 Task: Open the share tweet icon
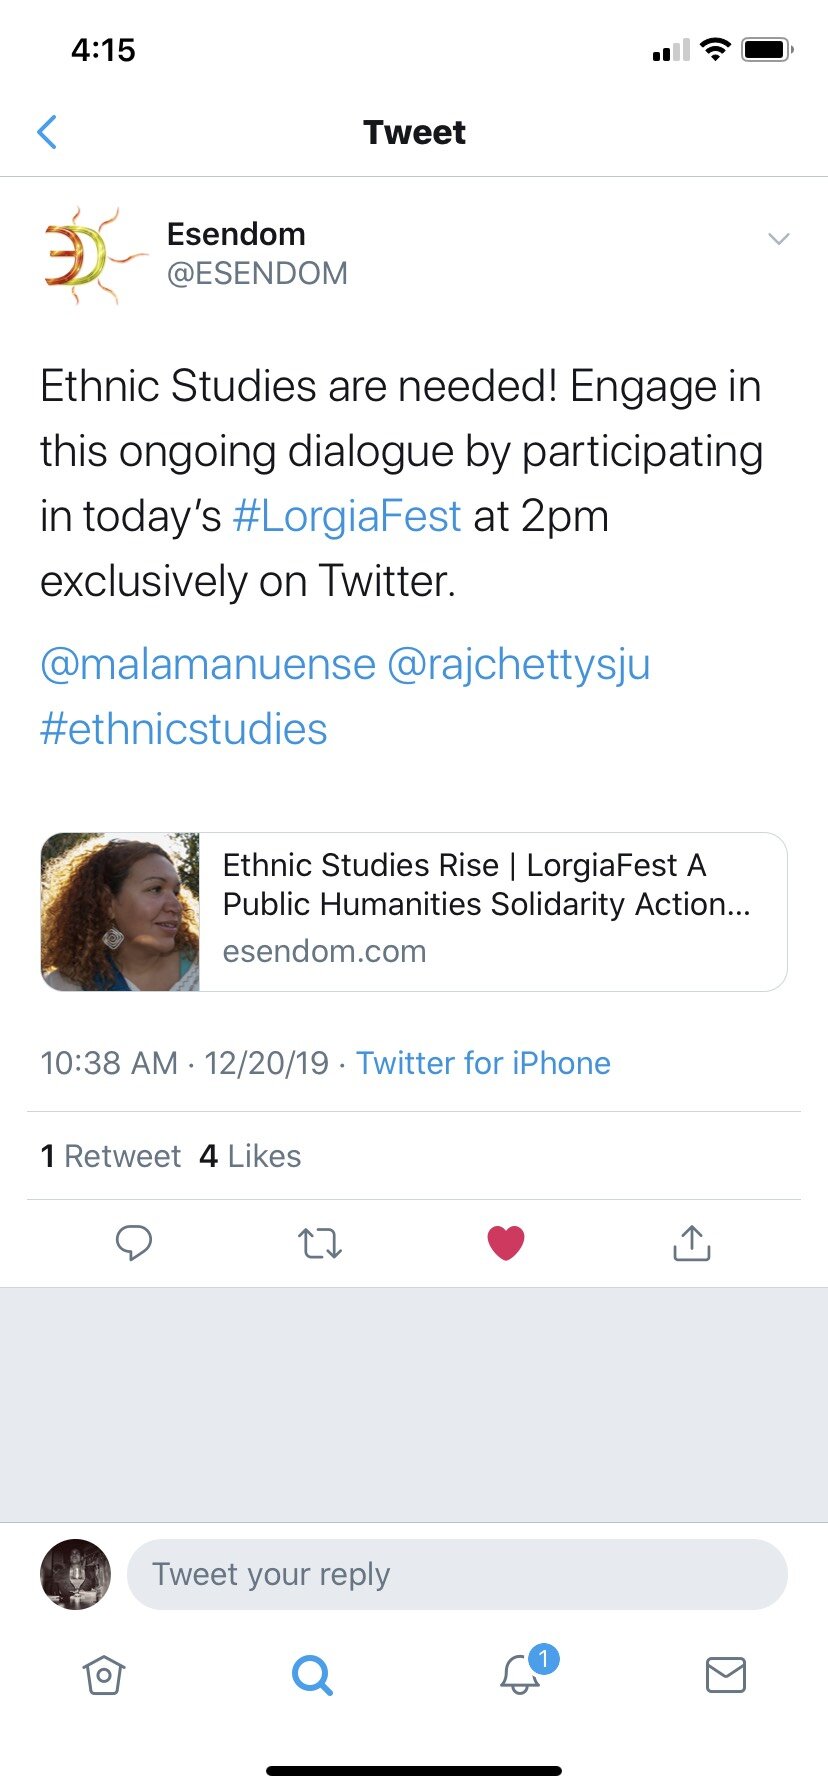pos(692,1243)
